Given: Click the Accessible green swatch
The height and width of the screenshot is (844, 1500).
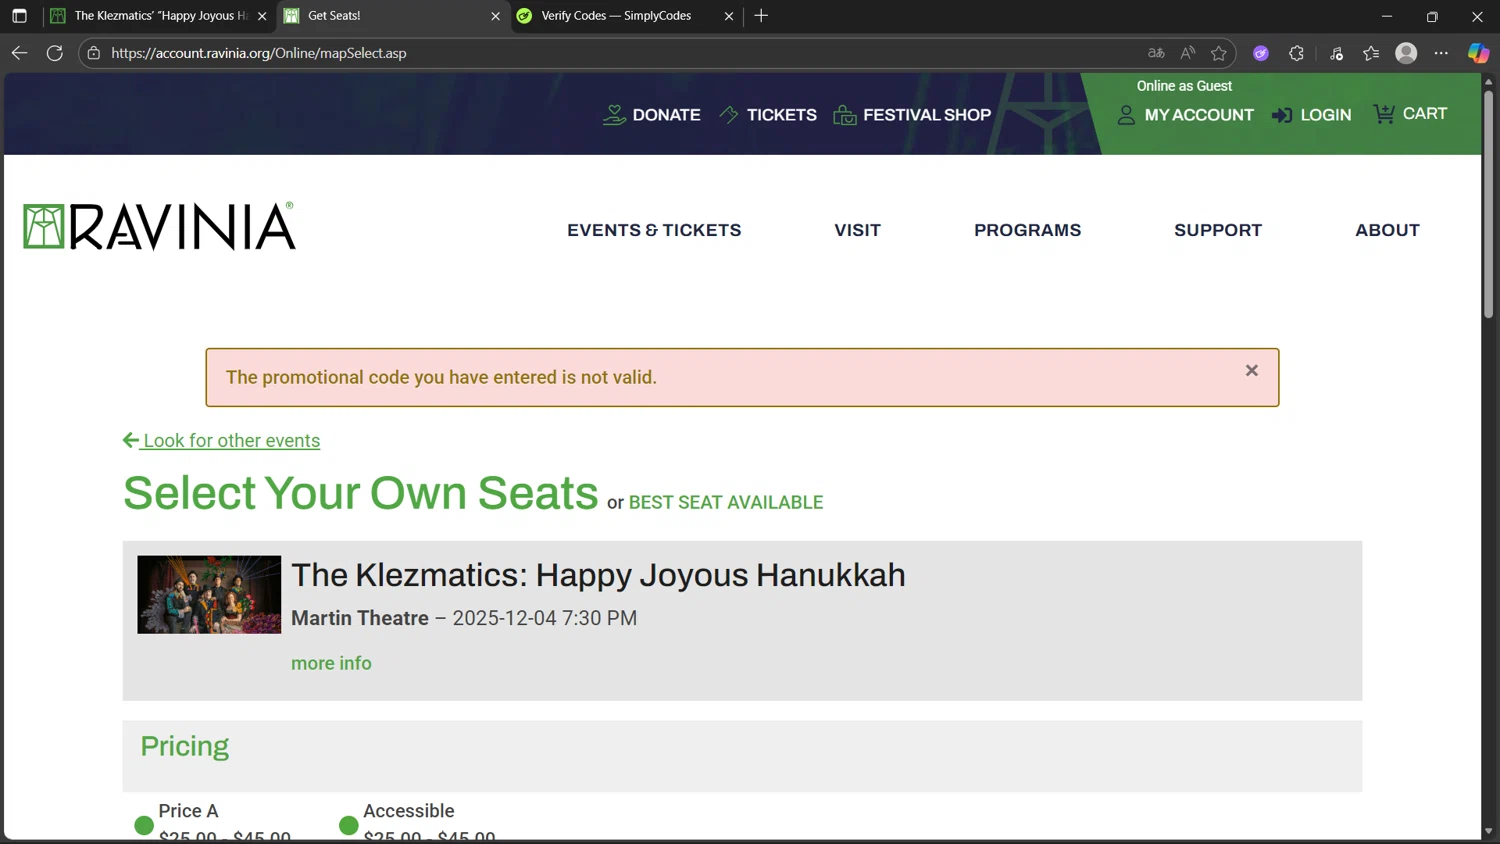Looking at the screenshot, I should (348, 826).
